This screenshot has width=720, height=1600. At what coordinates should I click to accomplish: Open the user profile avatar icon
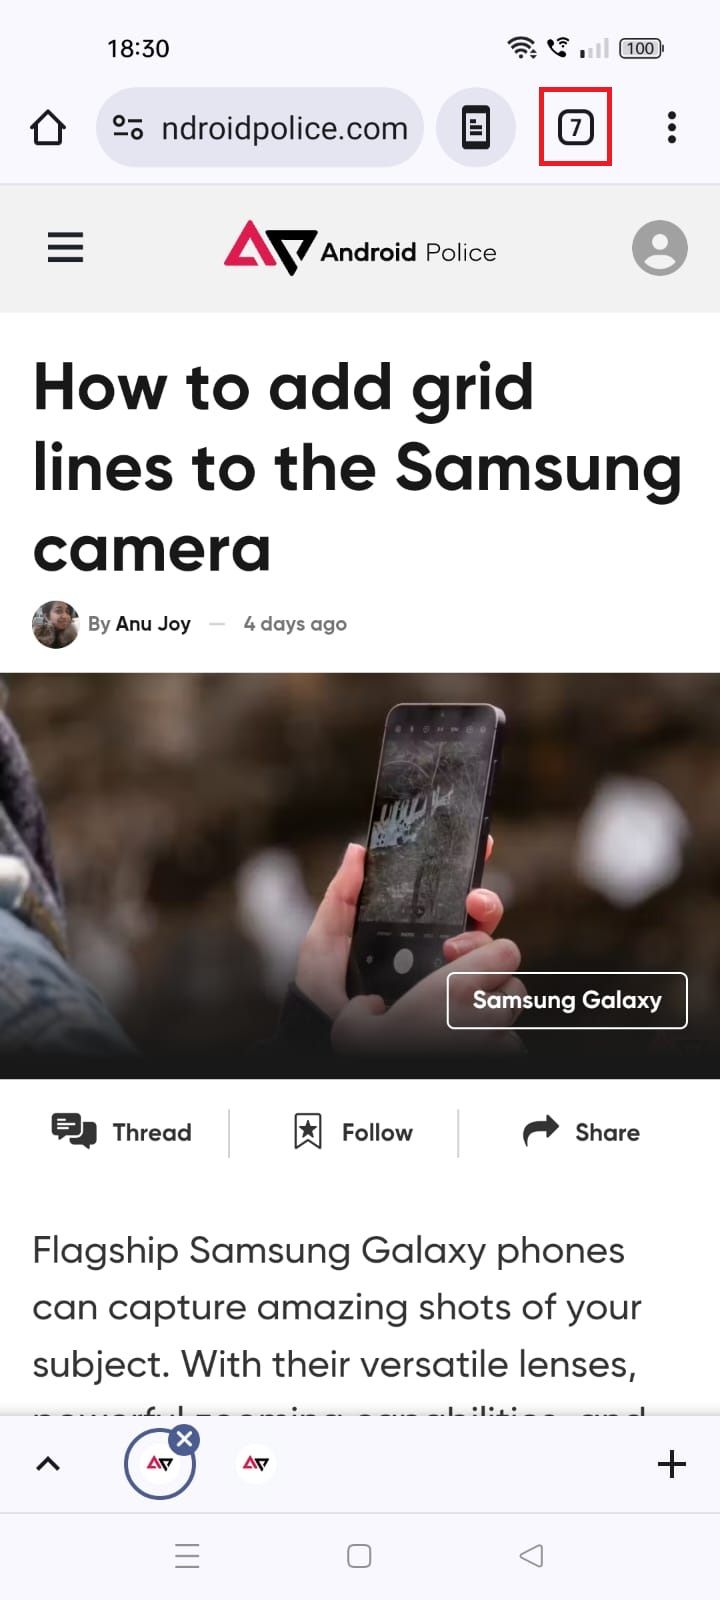click(x=660, y=248)
